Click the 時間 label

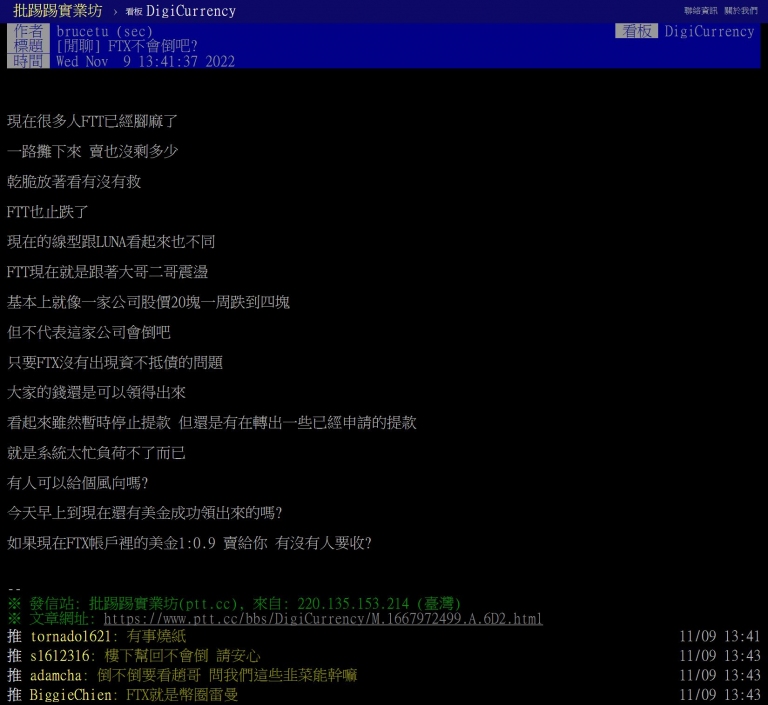[28, 61]
